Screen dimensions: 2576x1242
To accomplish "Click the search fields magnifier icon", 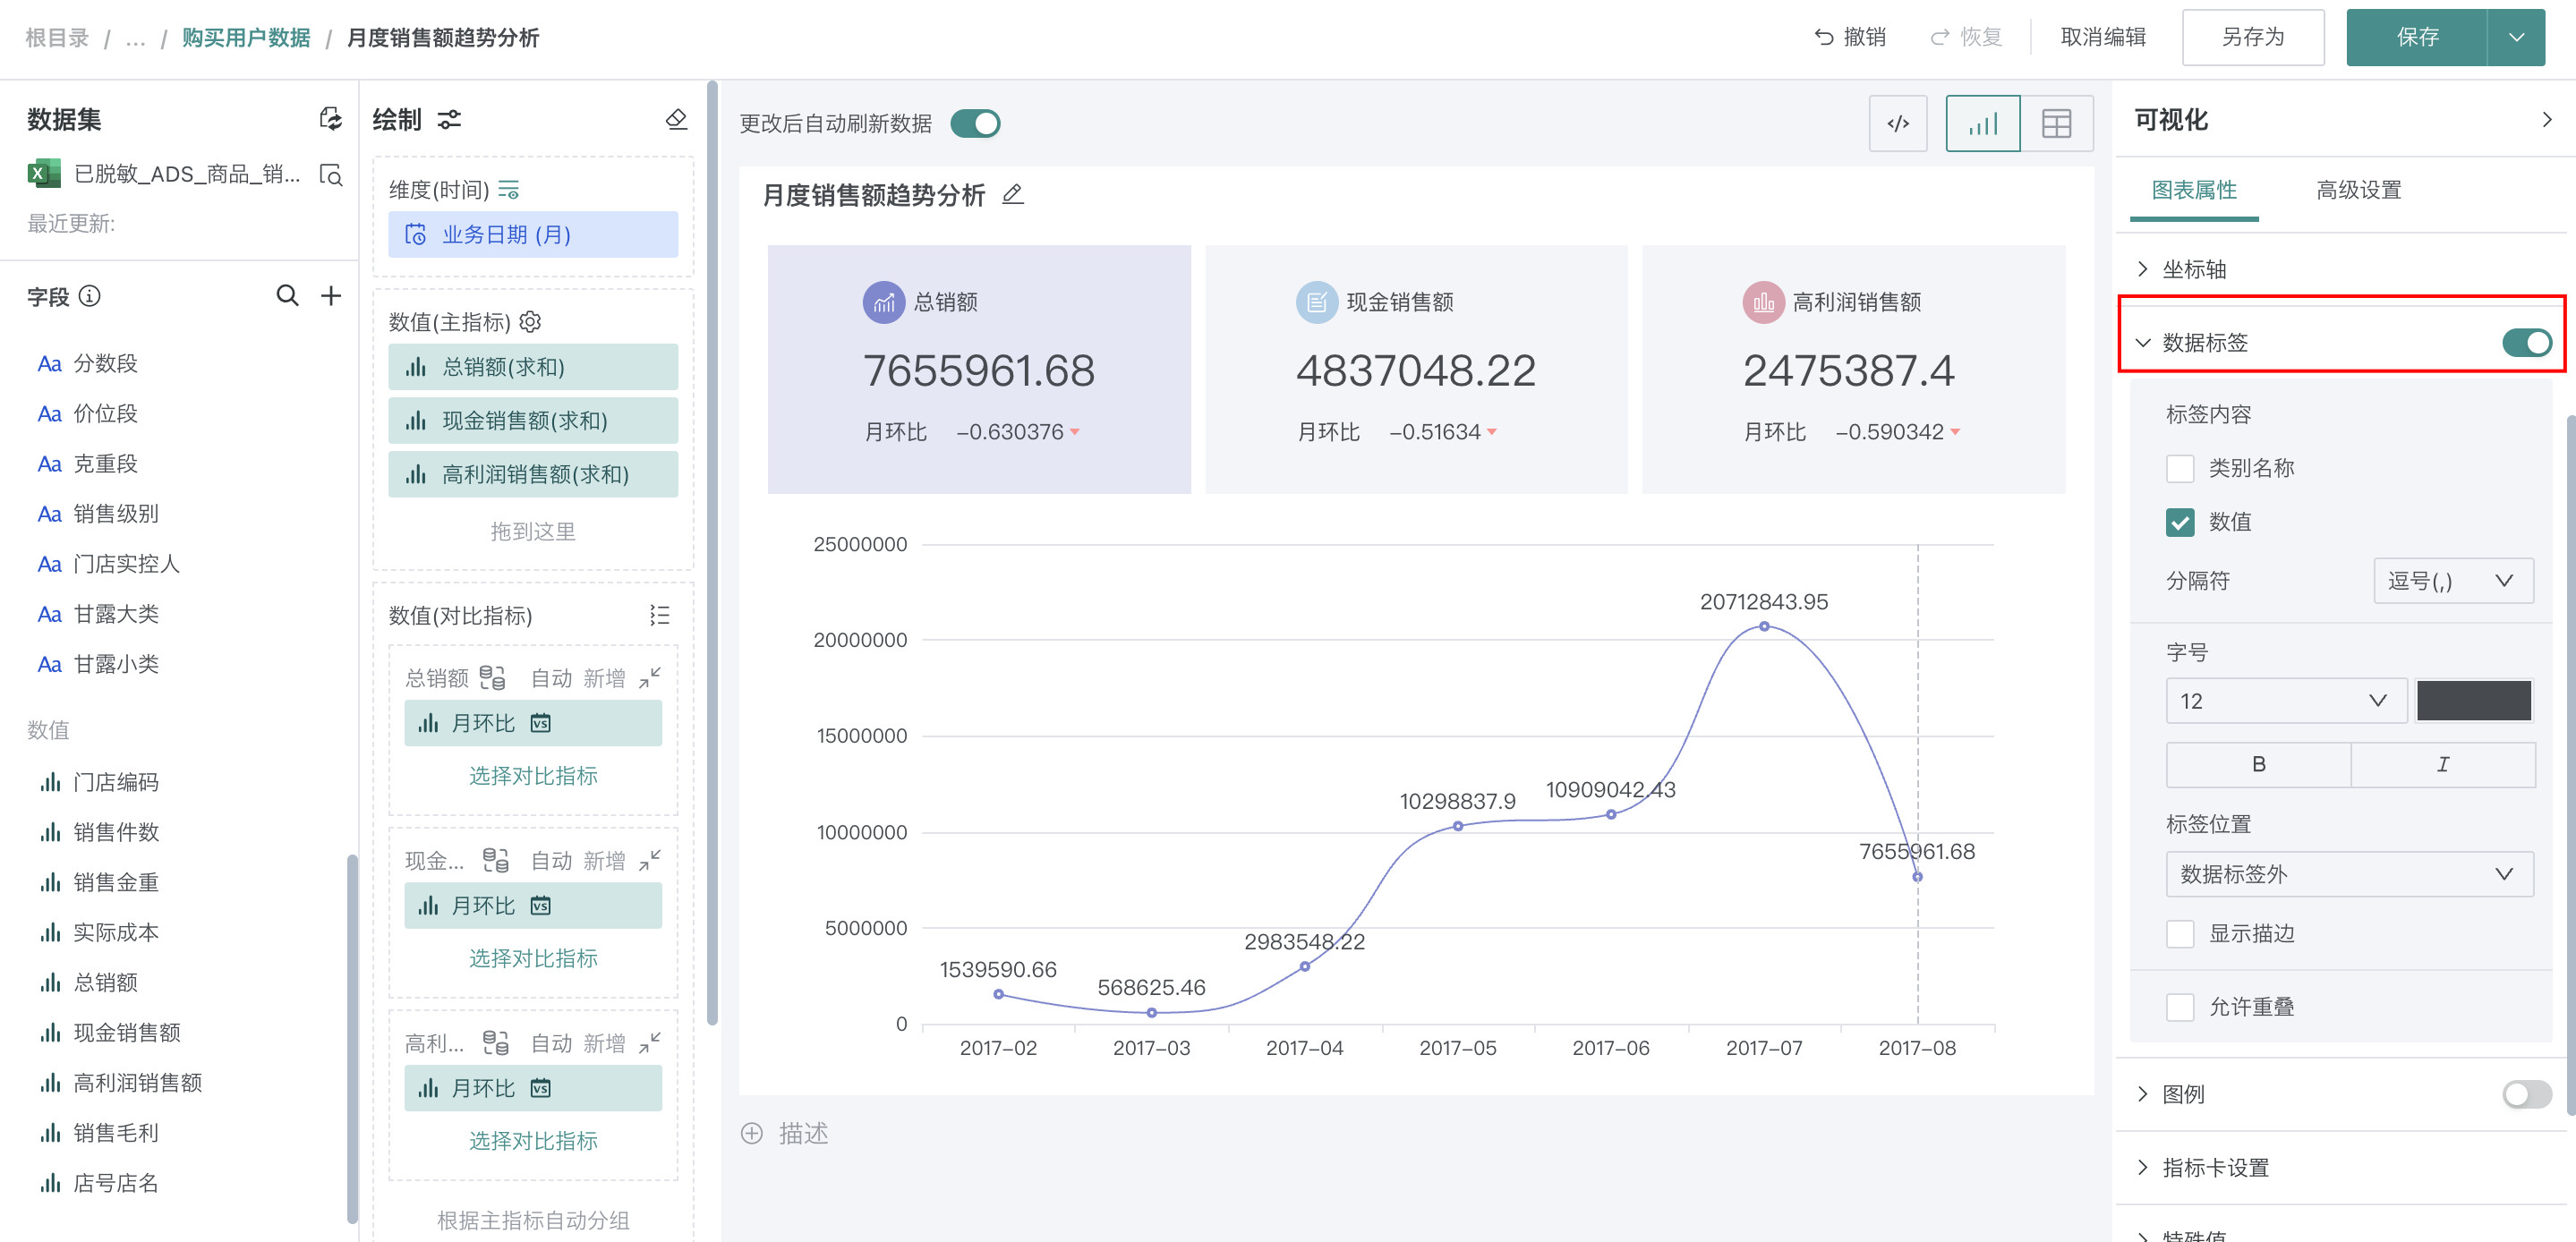I will (287, 296).
